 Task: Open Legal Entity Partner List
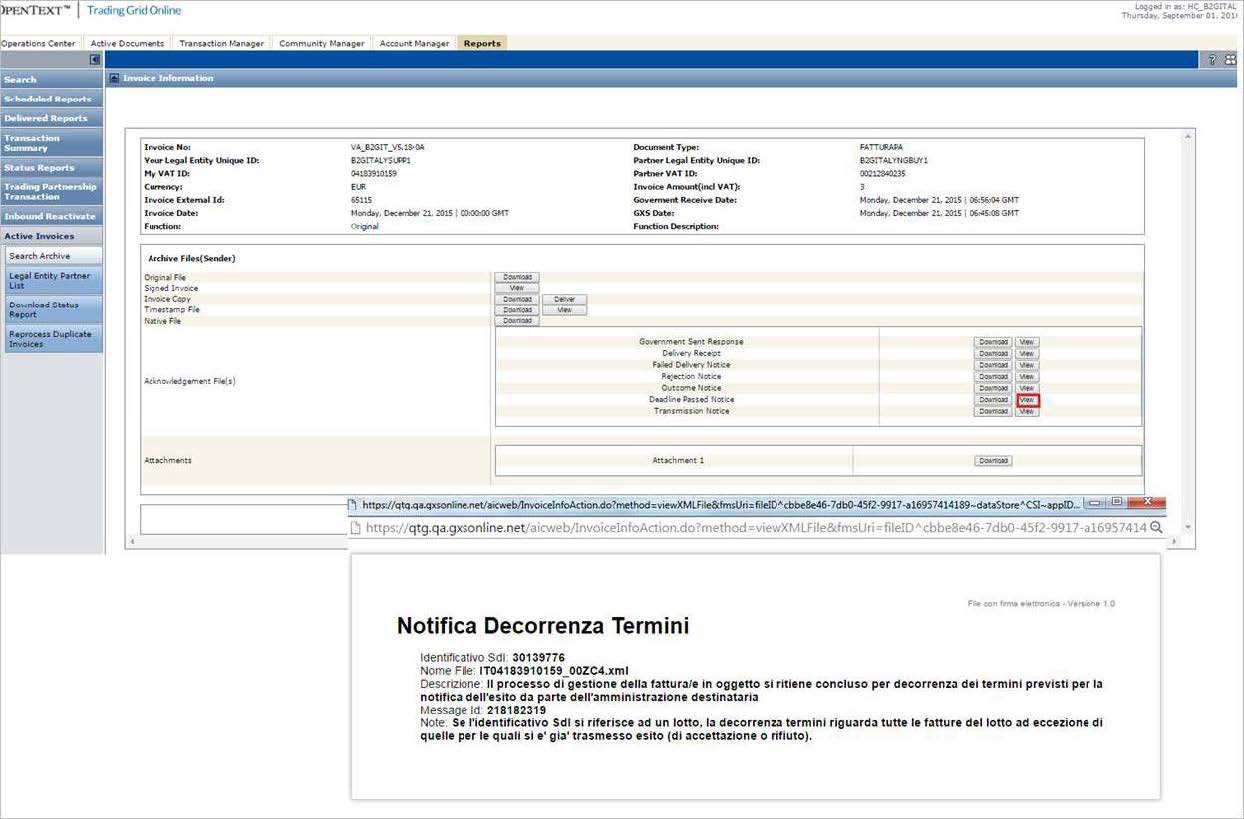pyautogui.click(x=53, y=280)
